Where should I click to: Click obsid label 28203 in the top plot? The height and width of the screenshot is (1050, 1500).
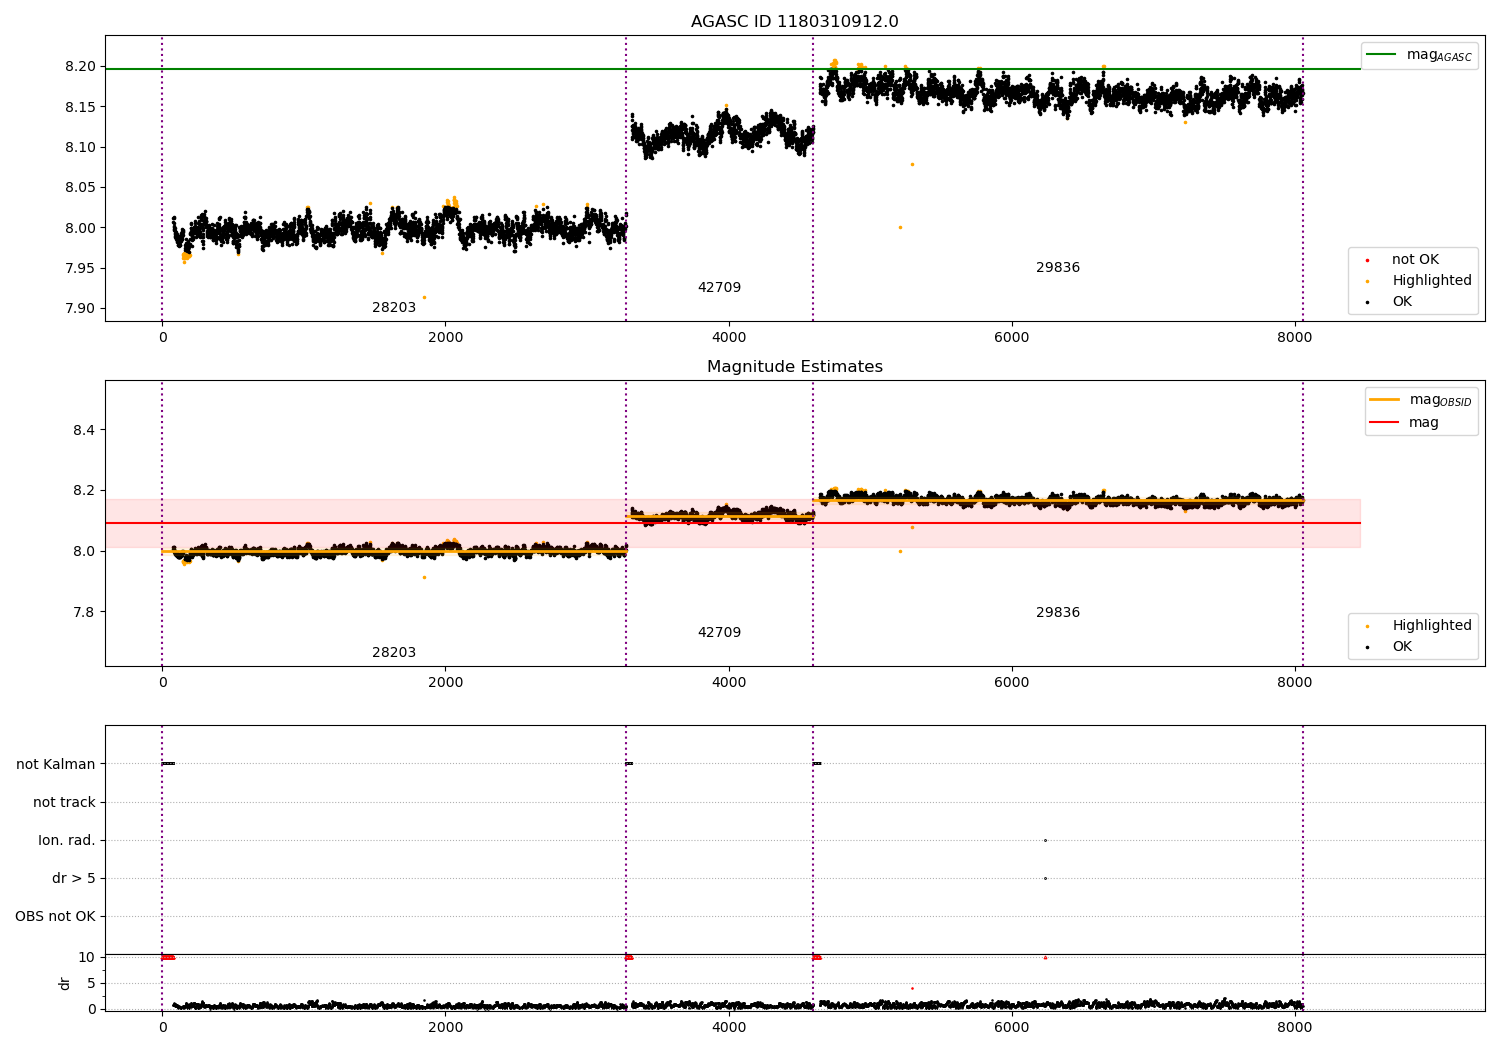click(x=394, y=308)
